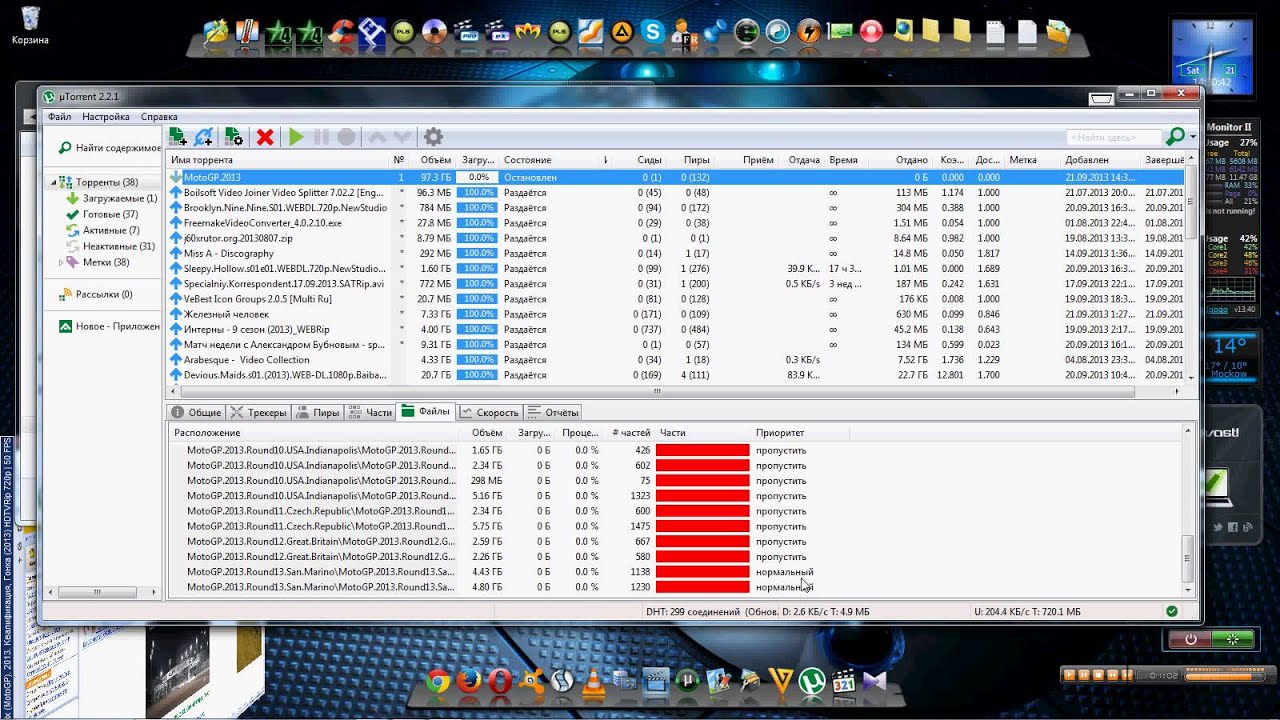
Task: Move torrent down in queue arrow
Action: pos(402,137)
